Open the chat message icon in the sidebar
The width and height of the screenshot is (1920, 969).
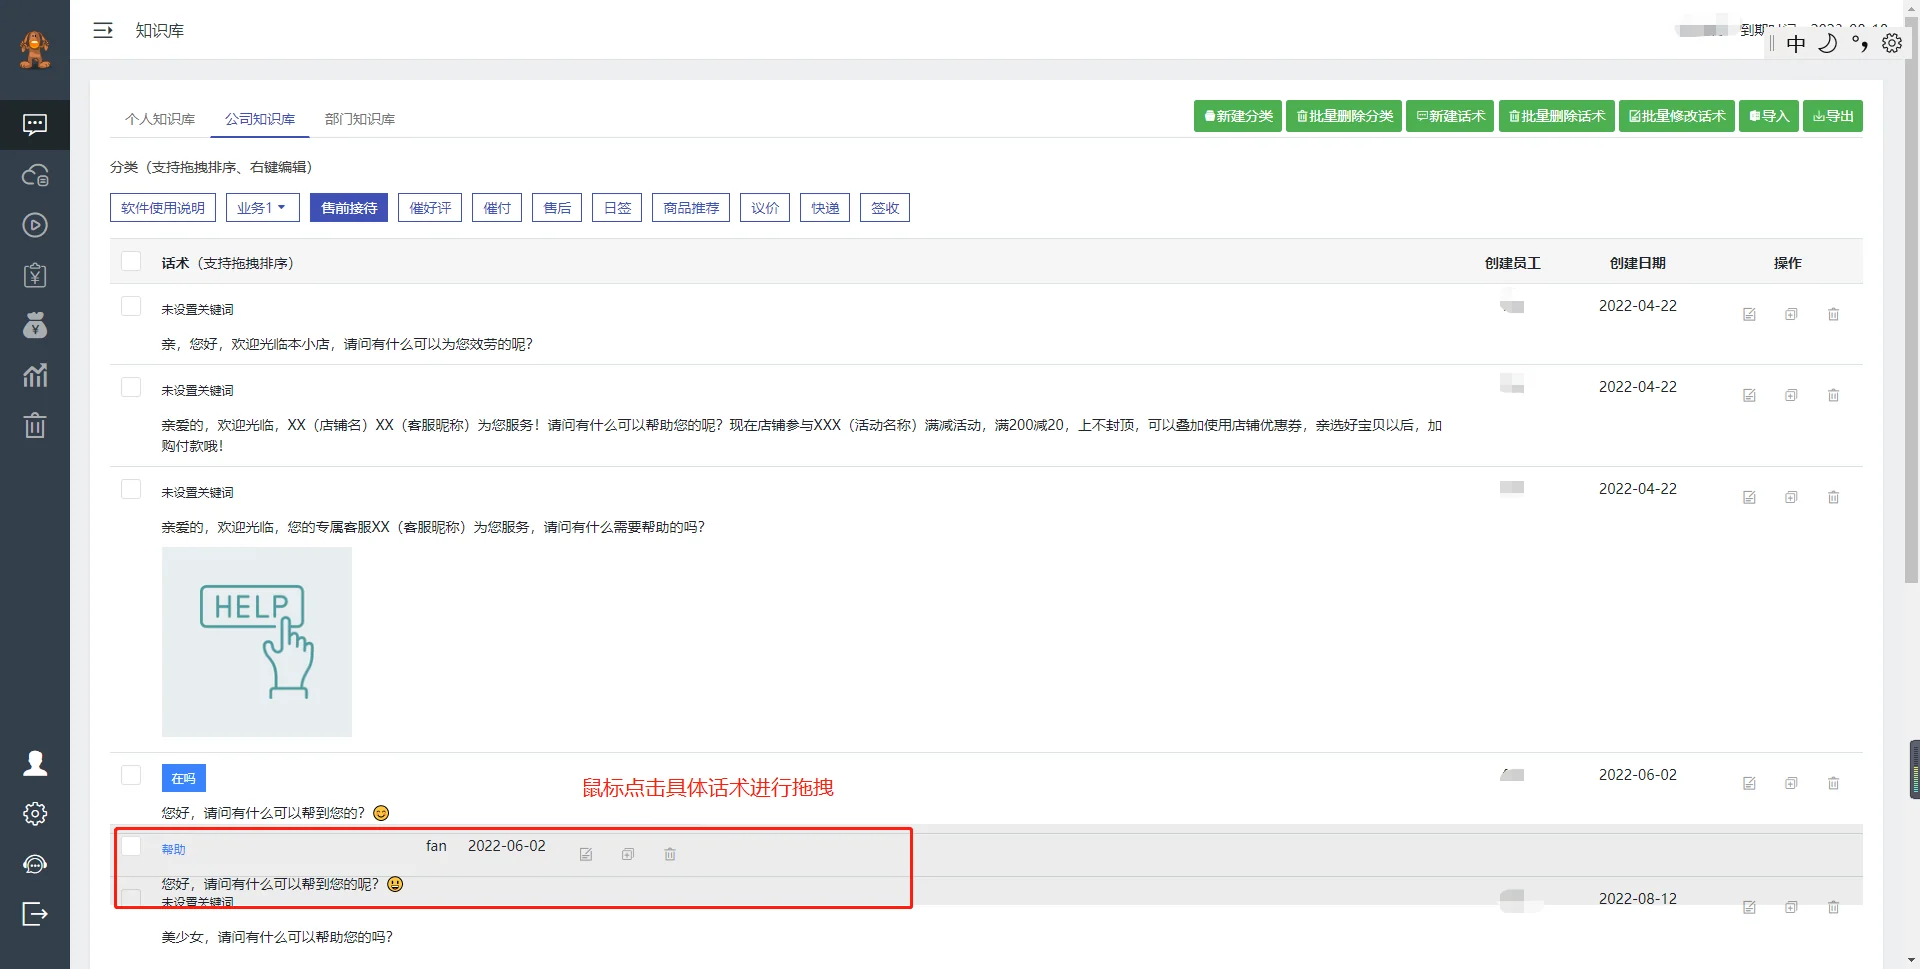click(35, 125)
